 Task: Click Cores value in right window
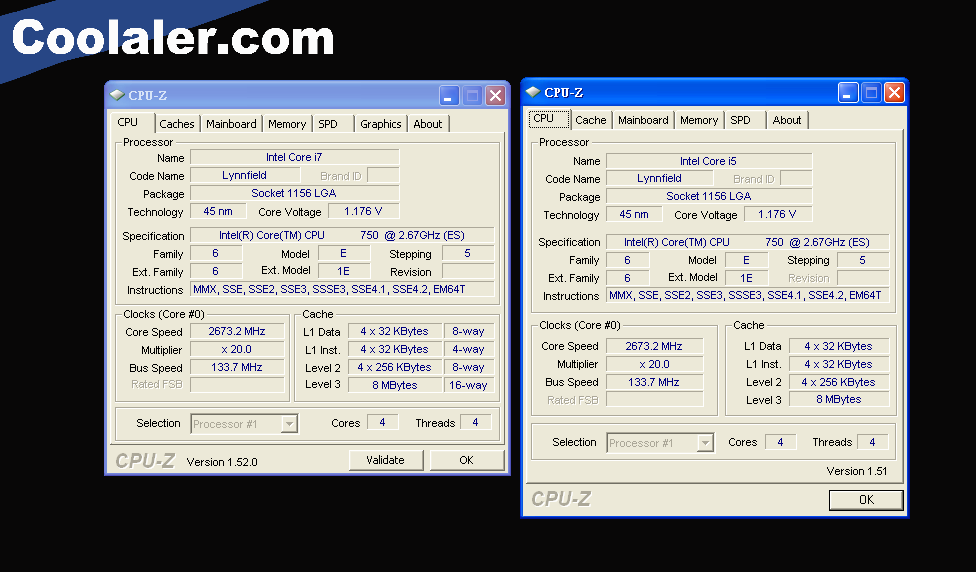coord(780,442)
